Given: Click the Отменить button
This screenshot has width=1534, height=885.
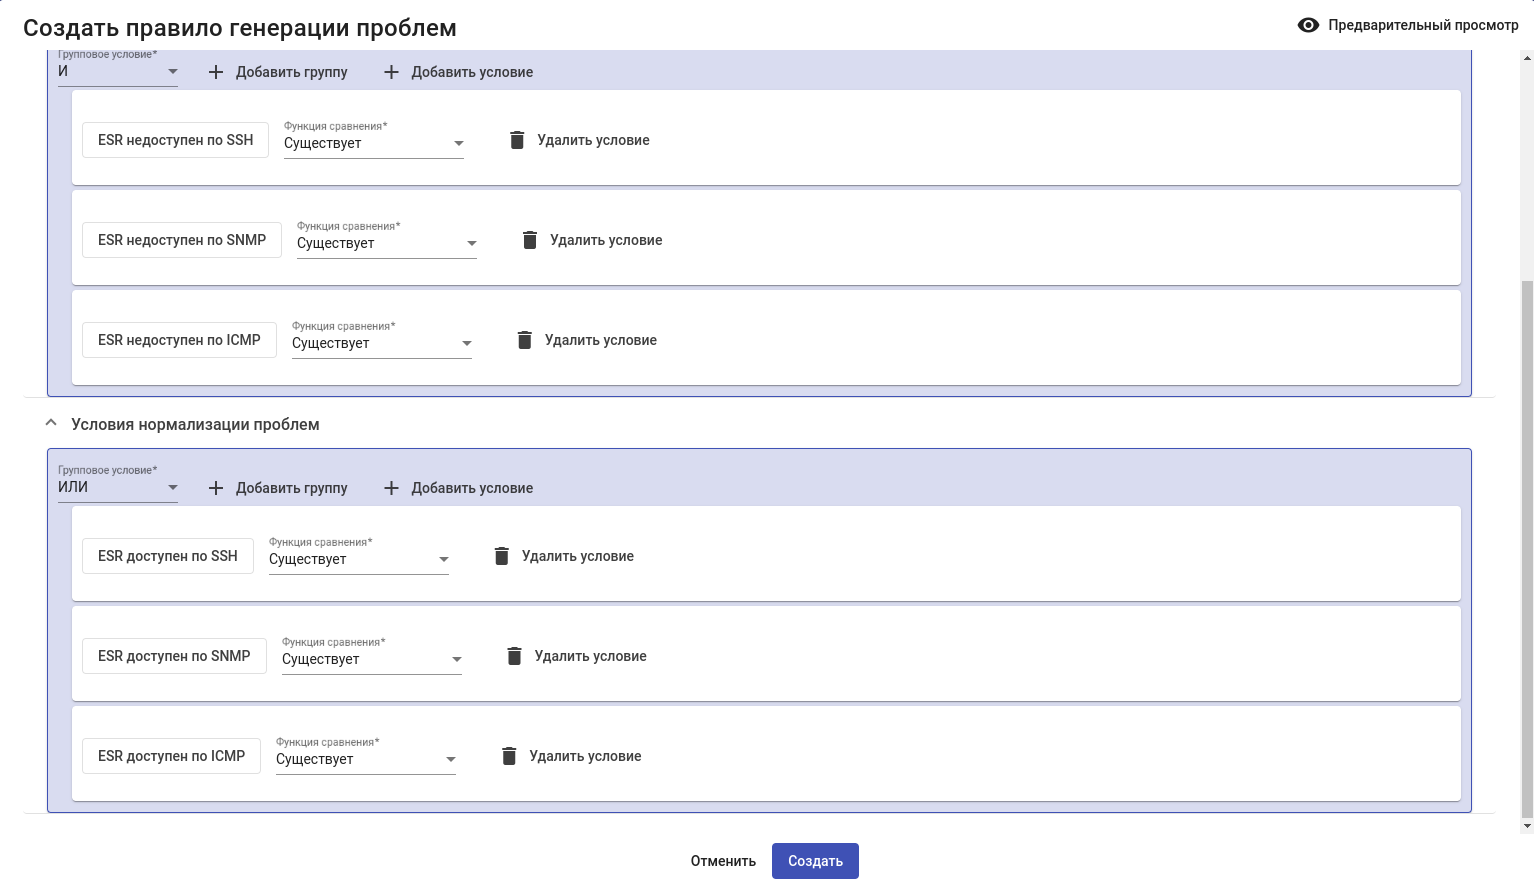Looking at the screenshot, I should [723, 861].
